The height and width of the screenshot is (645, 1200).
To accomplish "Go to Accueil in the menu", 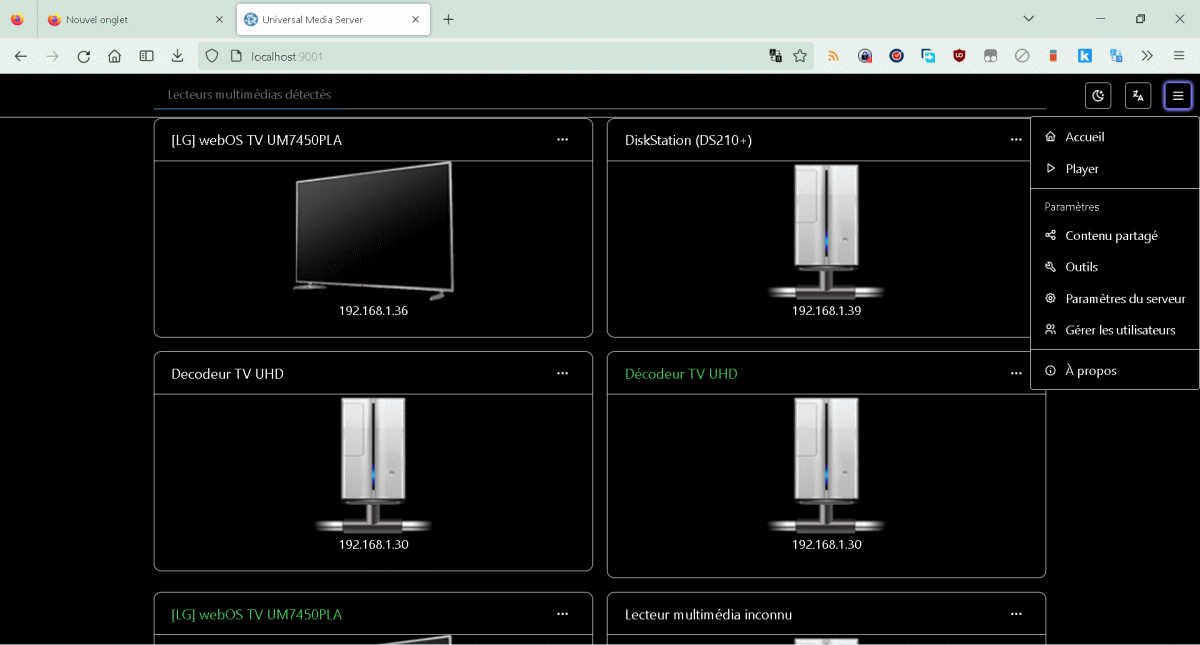I will tap(1115, 137).
